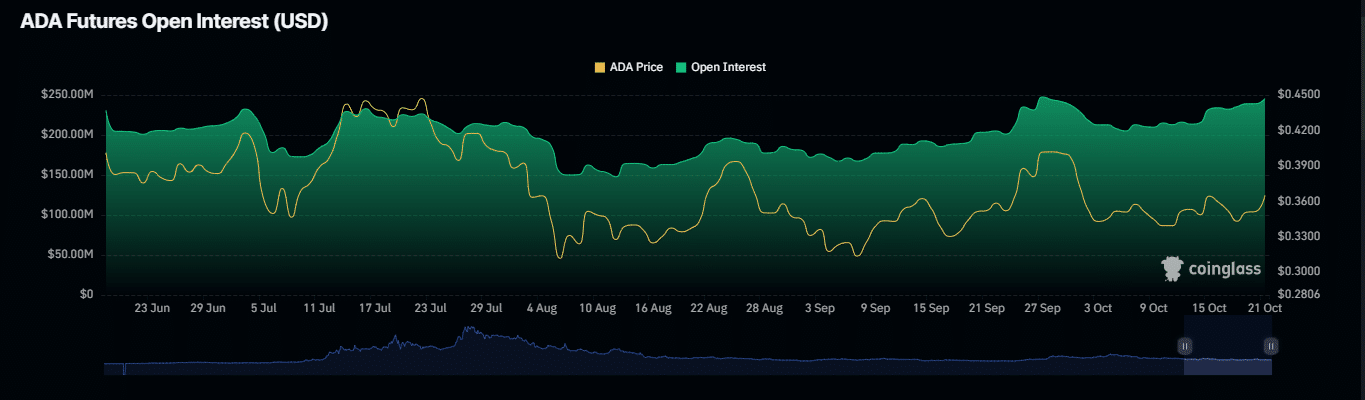Click the 27 Sep x-axis date label

(x=1041, y=309)
